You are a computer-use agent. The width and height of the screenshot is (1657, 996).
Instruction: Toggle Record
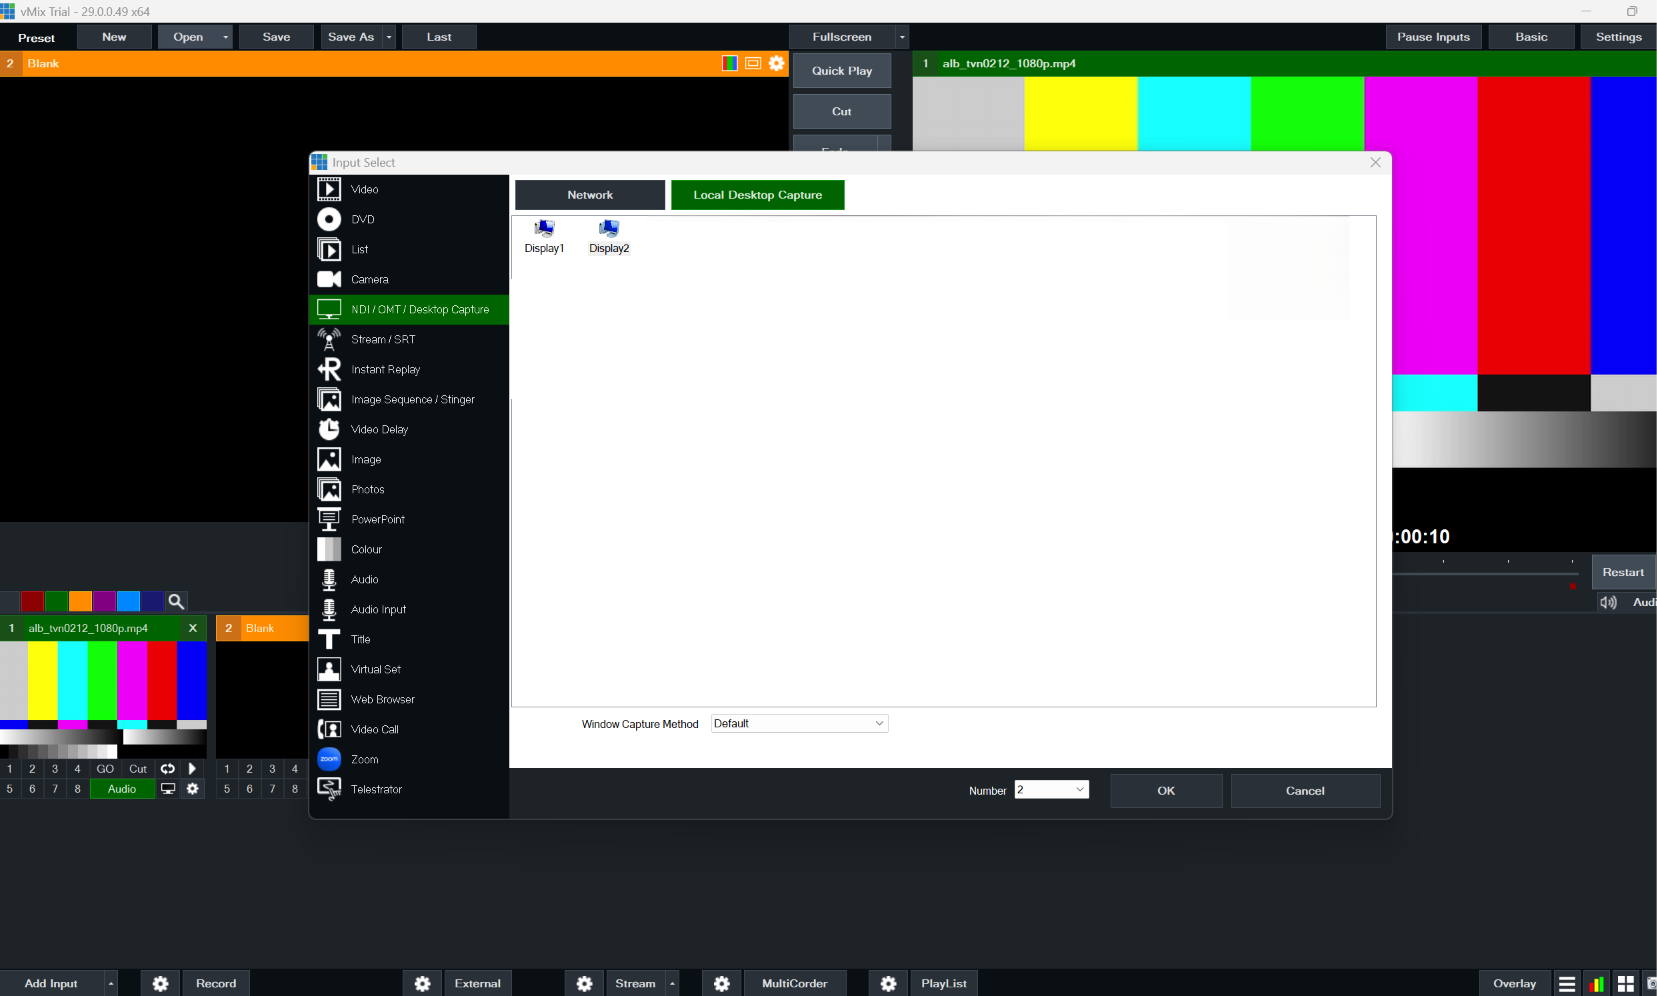pyautogui.click(x=216, y=984)
